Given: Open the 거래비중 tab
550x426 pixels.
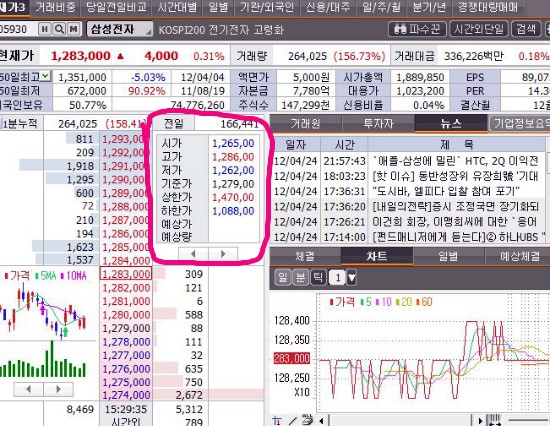Looking at the screenshot, I should click(x=55, y=7).
